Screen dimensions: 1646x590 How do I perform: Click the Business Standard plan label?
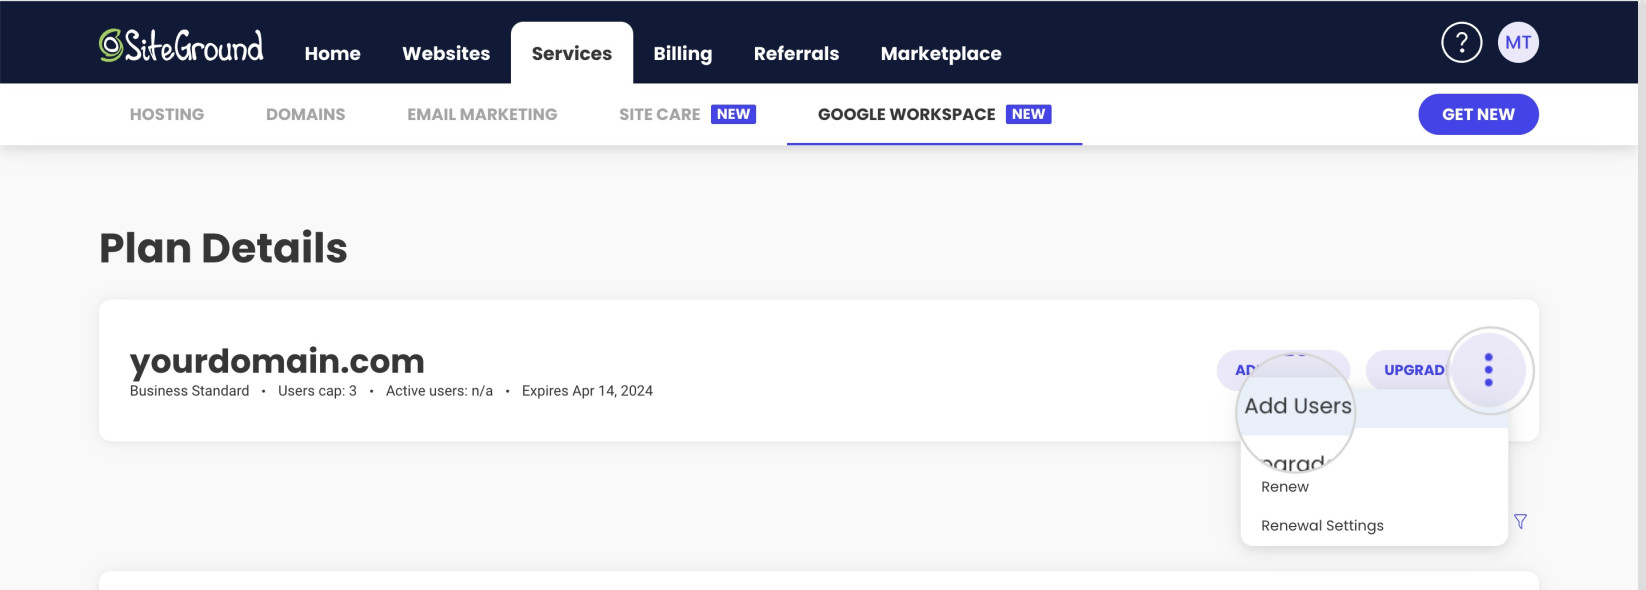[190, 391]
